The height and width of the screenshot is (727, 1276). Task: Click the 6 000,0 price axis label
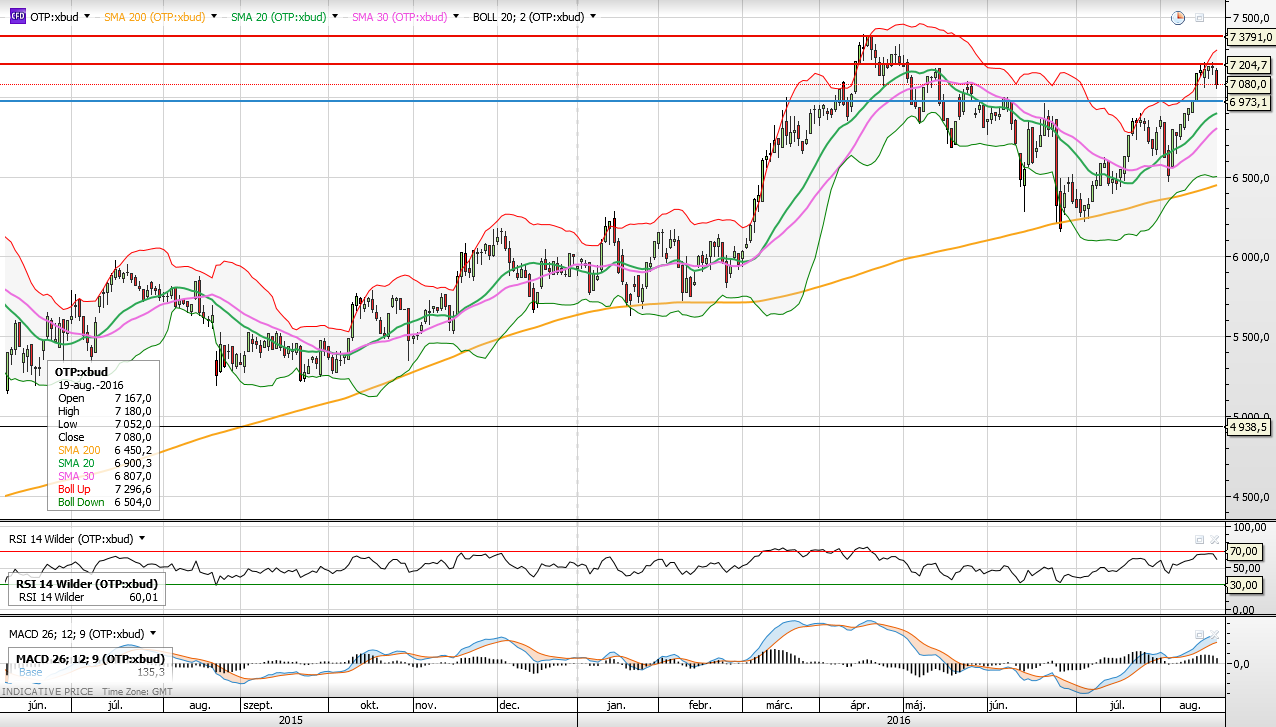pyautogui.click(x=1251, y=258)
